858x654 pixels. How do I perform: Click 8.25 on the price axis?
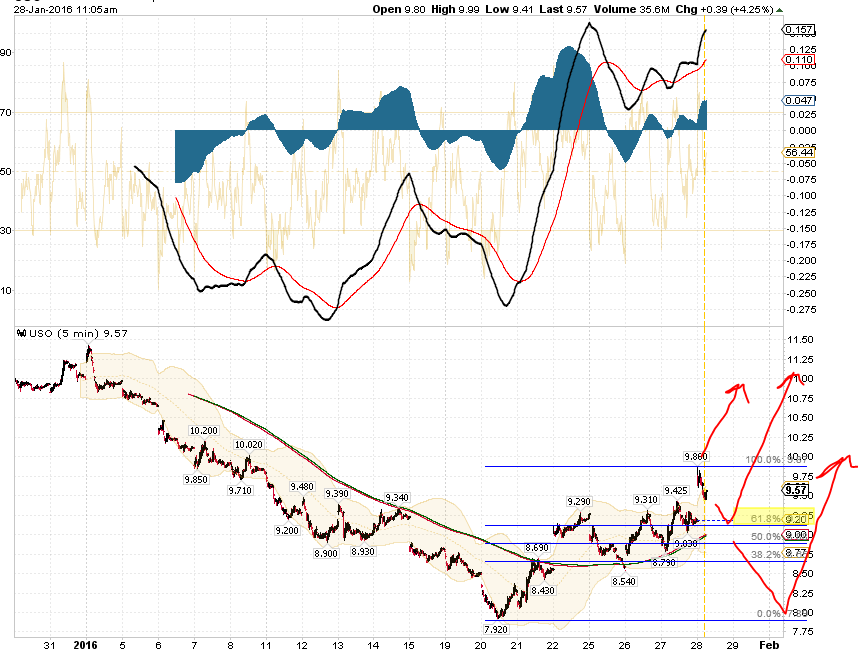pos(802,593)
